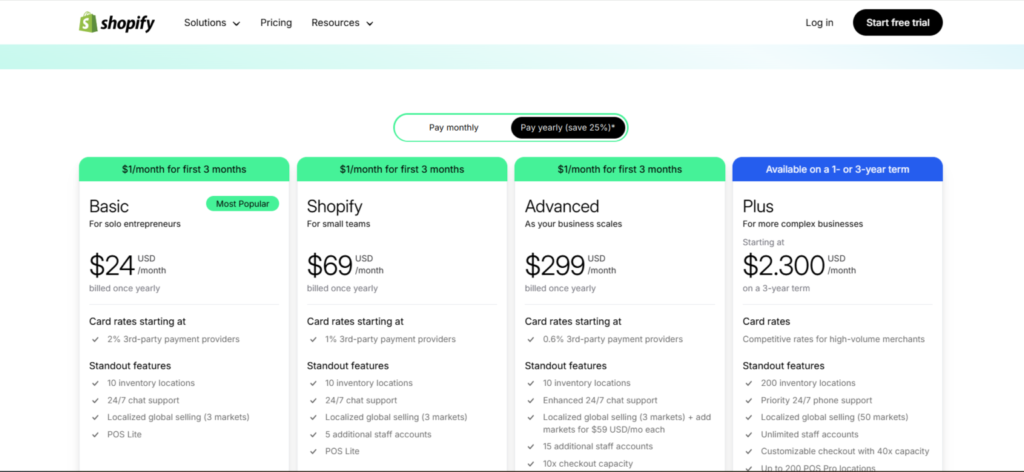Click checkmark beside 5 additional staff accounts

pyautogui.click(x=313, y=435)
